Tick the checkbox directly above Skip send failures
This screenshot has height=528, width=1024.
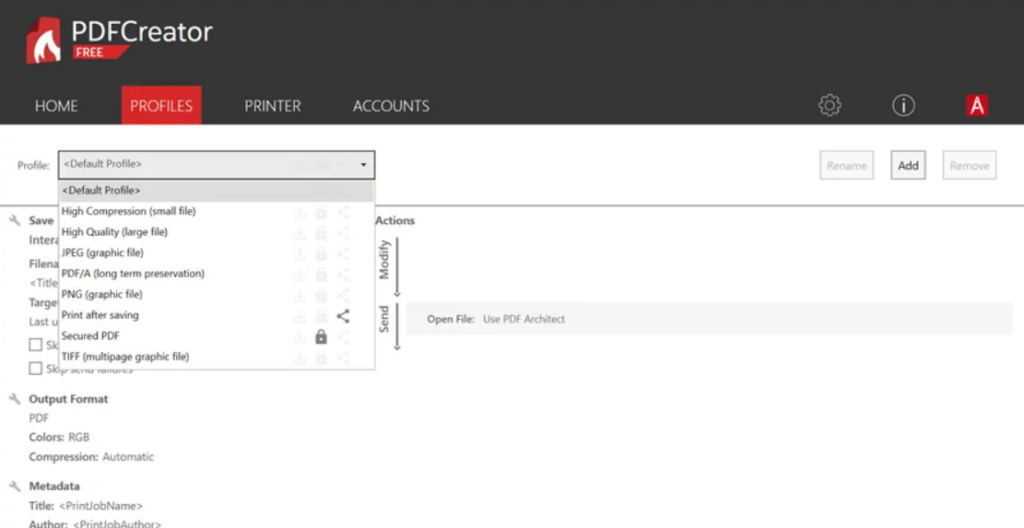coord(35,344)
